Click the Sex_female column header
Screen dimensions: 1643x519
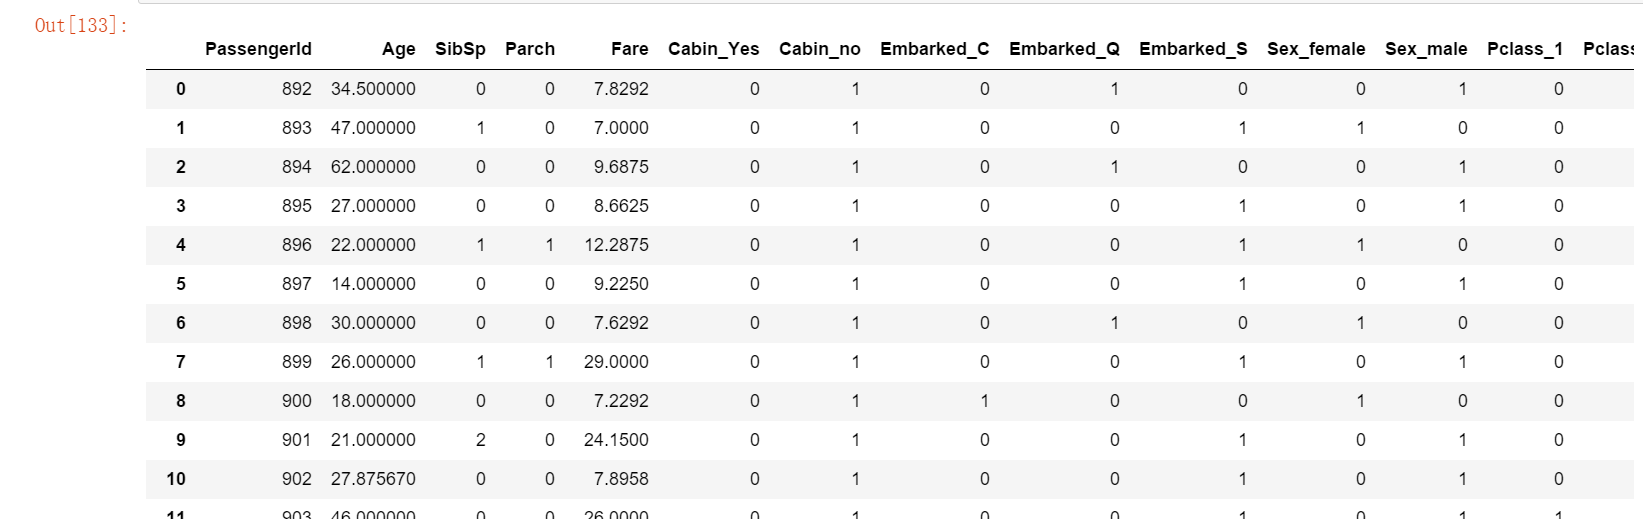click(x=1316, y=49)
